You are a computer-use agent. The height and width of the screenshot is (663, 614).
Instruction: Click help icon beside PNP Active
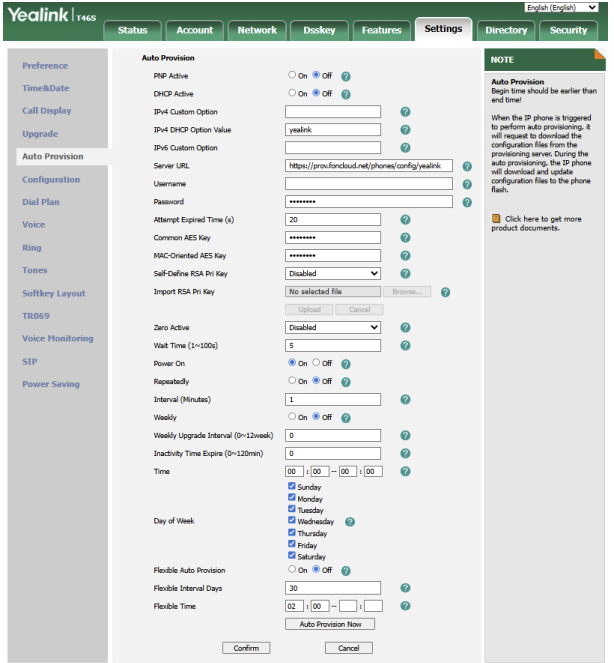point(345,76)
